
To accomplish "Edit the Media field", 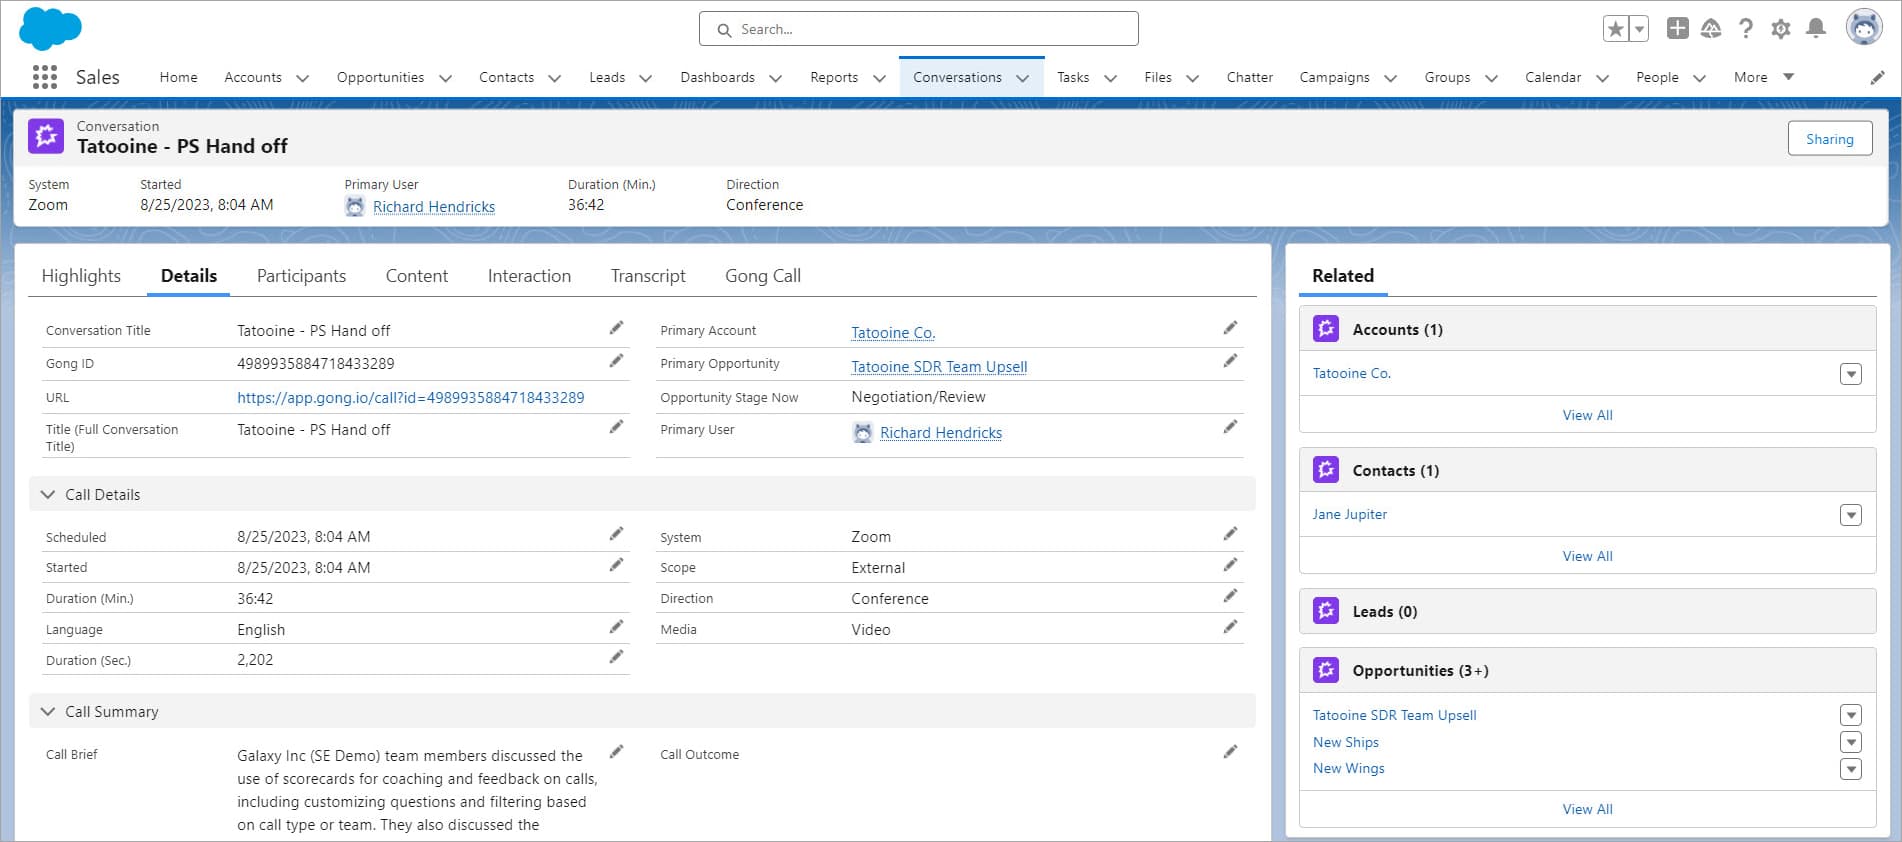I will pos(1231,627).
